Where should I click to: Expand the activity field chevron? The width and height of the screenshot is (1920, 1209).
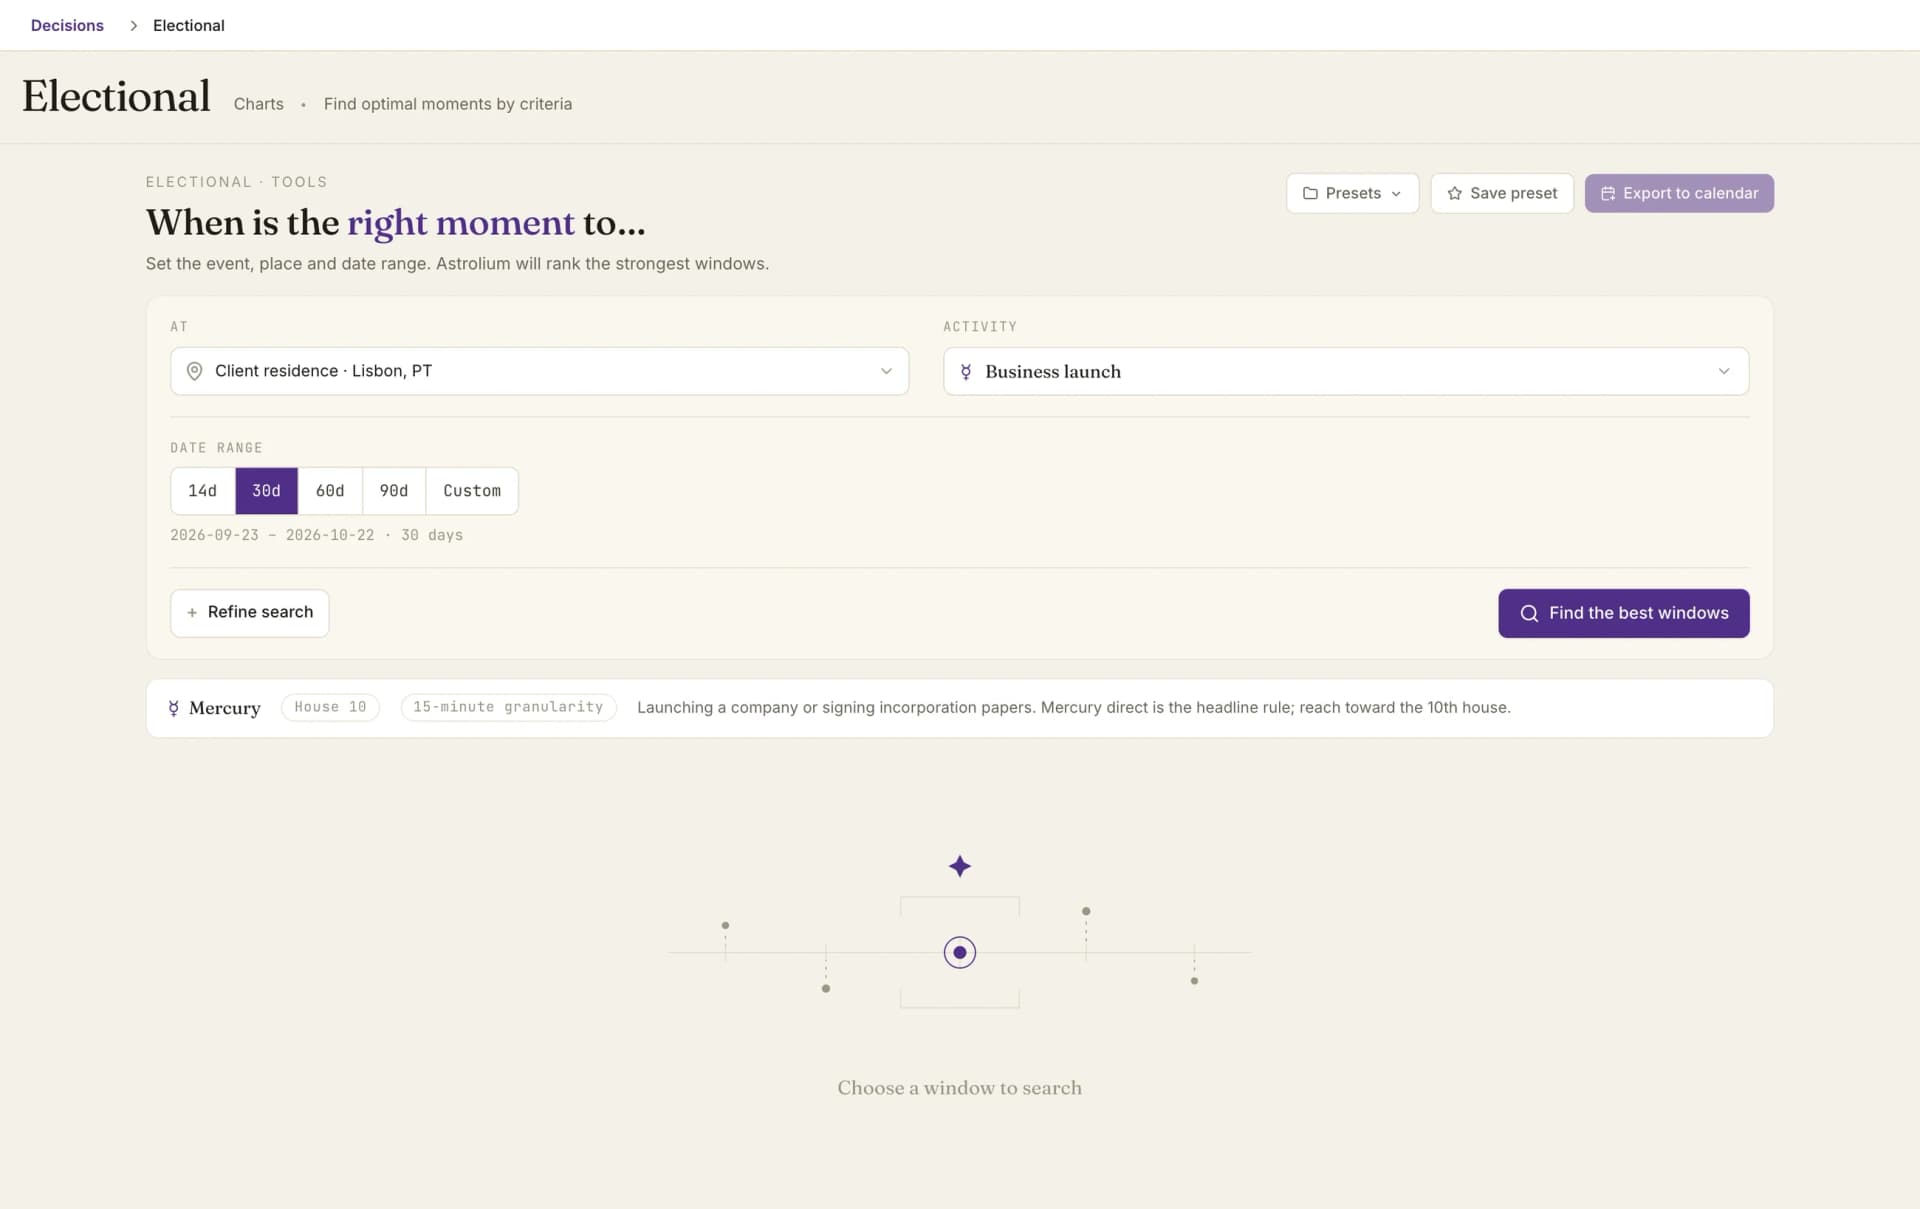pyautogui.click(x=1724, y=371)
